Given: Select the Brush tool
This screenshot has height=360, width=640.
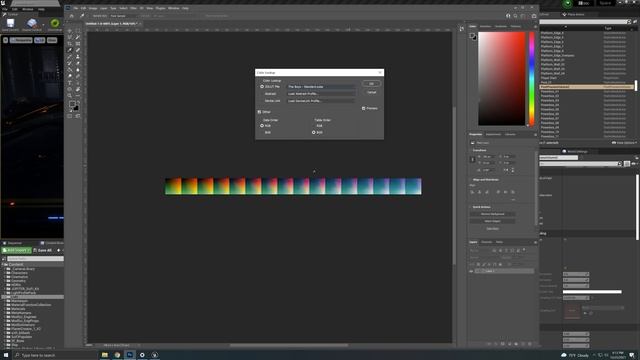Looking at the screenshot, I should [x=70, y=57].
